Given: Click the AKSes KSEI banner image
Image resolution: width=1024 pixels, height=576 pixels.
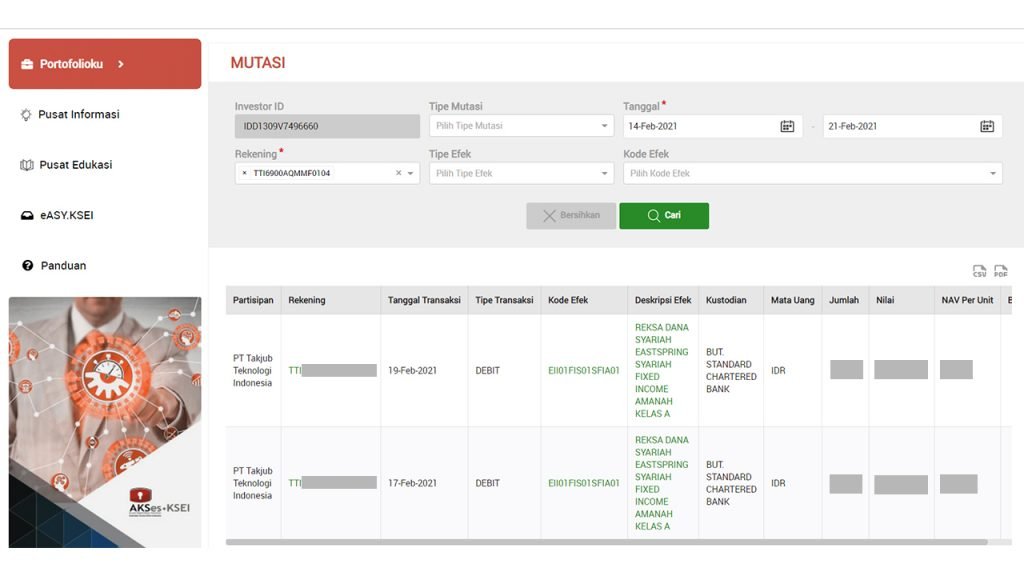Looking at the screenshot, I should (x=105, y=422).
